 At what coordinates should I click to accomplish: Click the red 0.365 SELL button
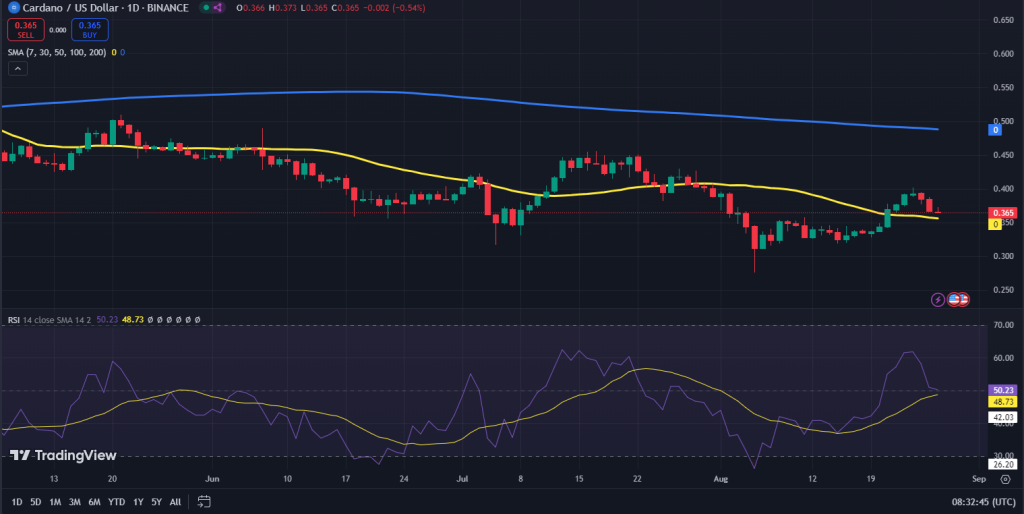pyautogui.click(x=25, y=29)
